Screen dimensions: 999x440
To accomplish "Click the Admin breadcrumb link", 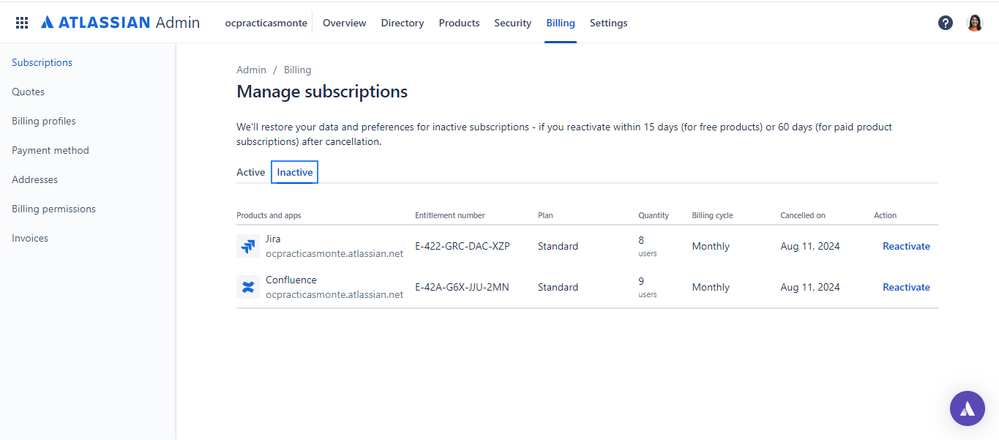I will tap(251, 70).
